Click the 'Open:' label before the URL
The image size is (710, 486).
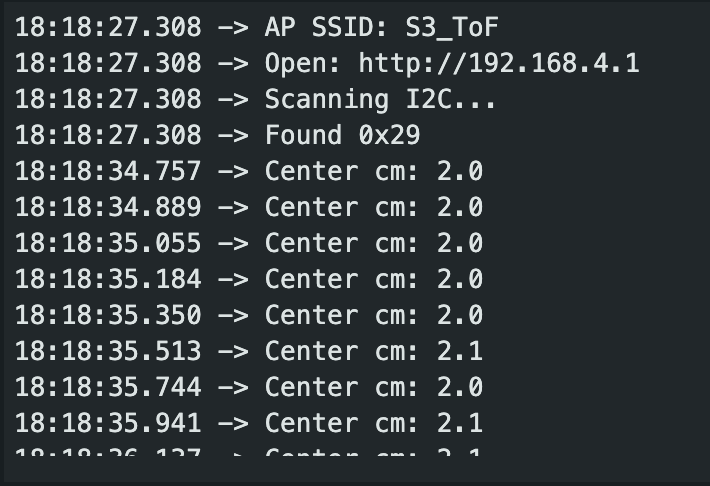[304, 63]
